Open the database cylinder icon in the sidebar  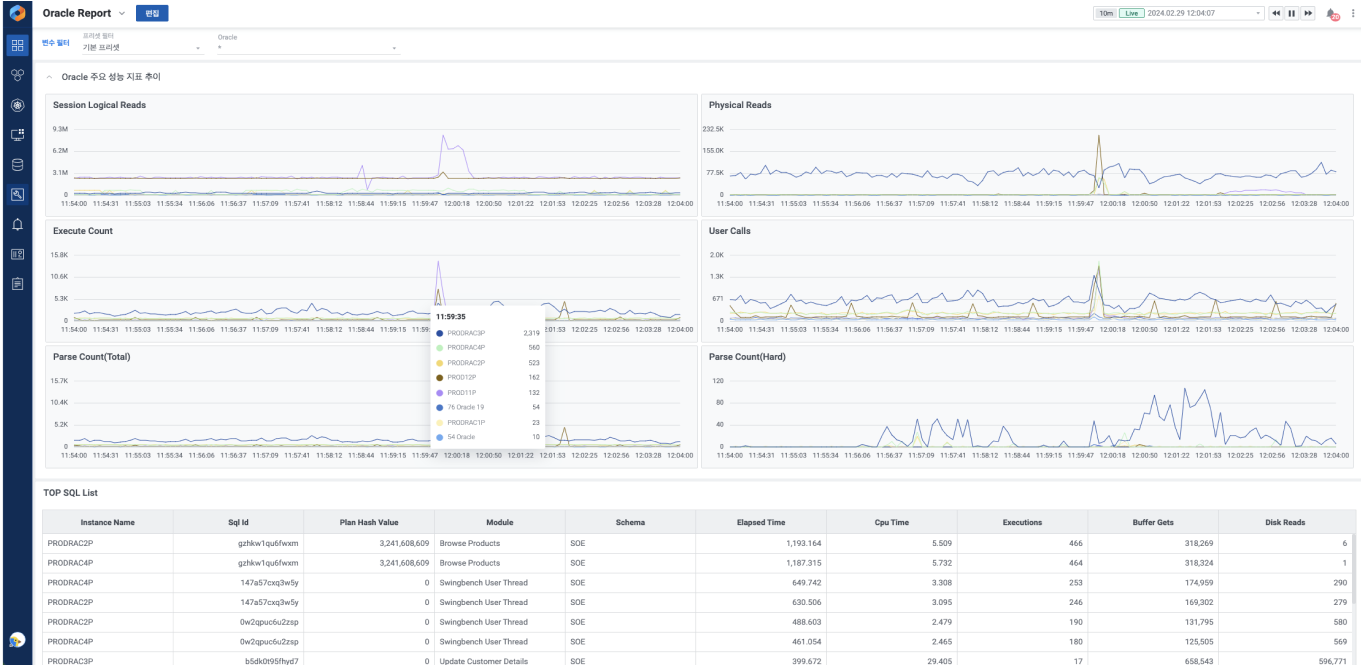[x=17, y=165]
